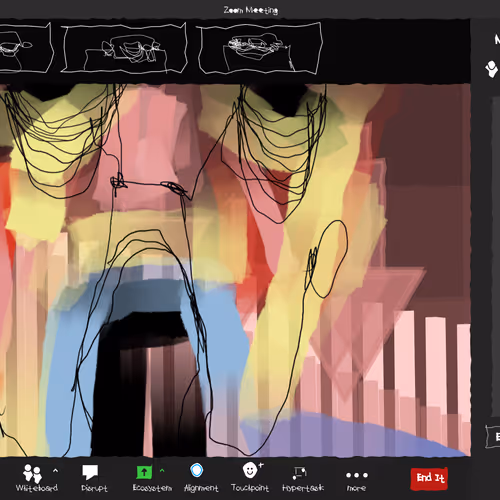Open the Whiteboard people icon
Image resolution: width=500 pixels, height=500 pixels.
click(32, 473)
